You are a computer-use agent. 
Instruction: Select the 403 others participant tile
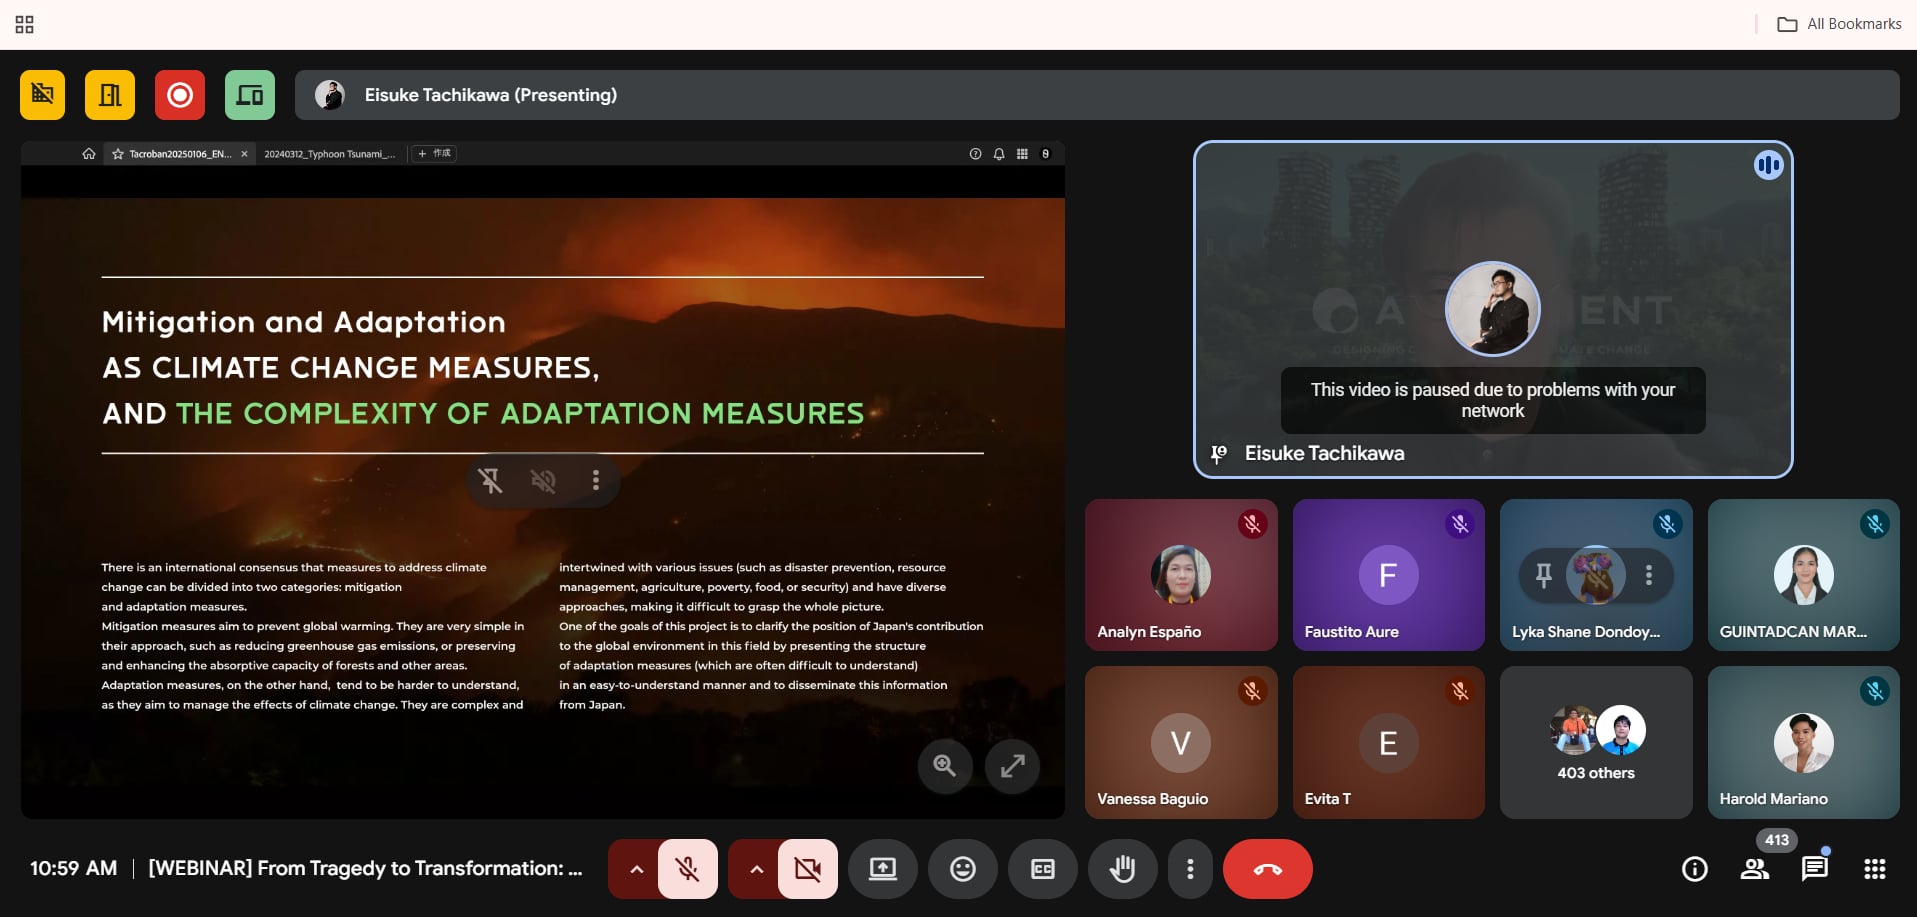1595,743
